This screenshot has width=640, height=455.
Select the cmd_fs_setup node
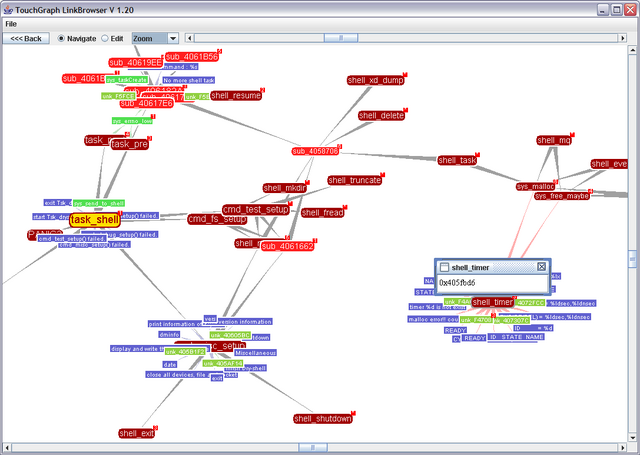tap(217, 220)
